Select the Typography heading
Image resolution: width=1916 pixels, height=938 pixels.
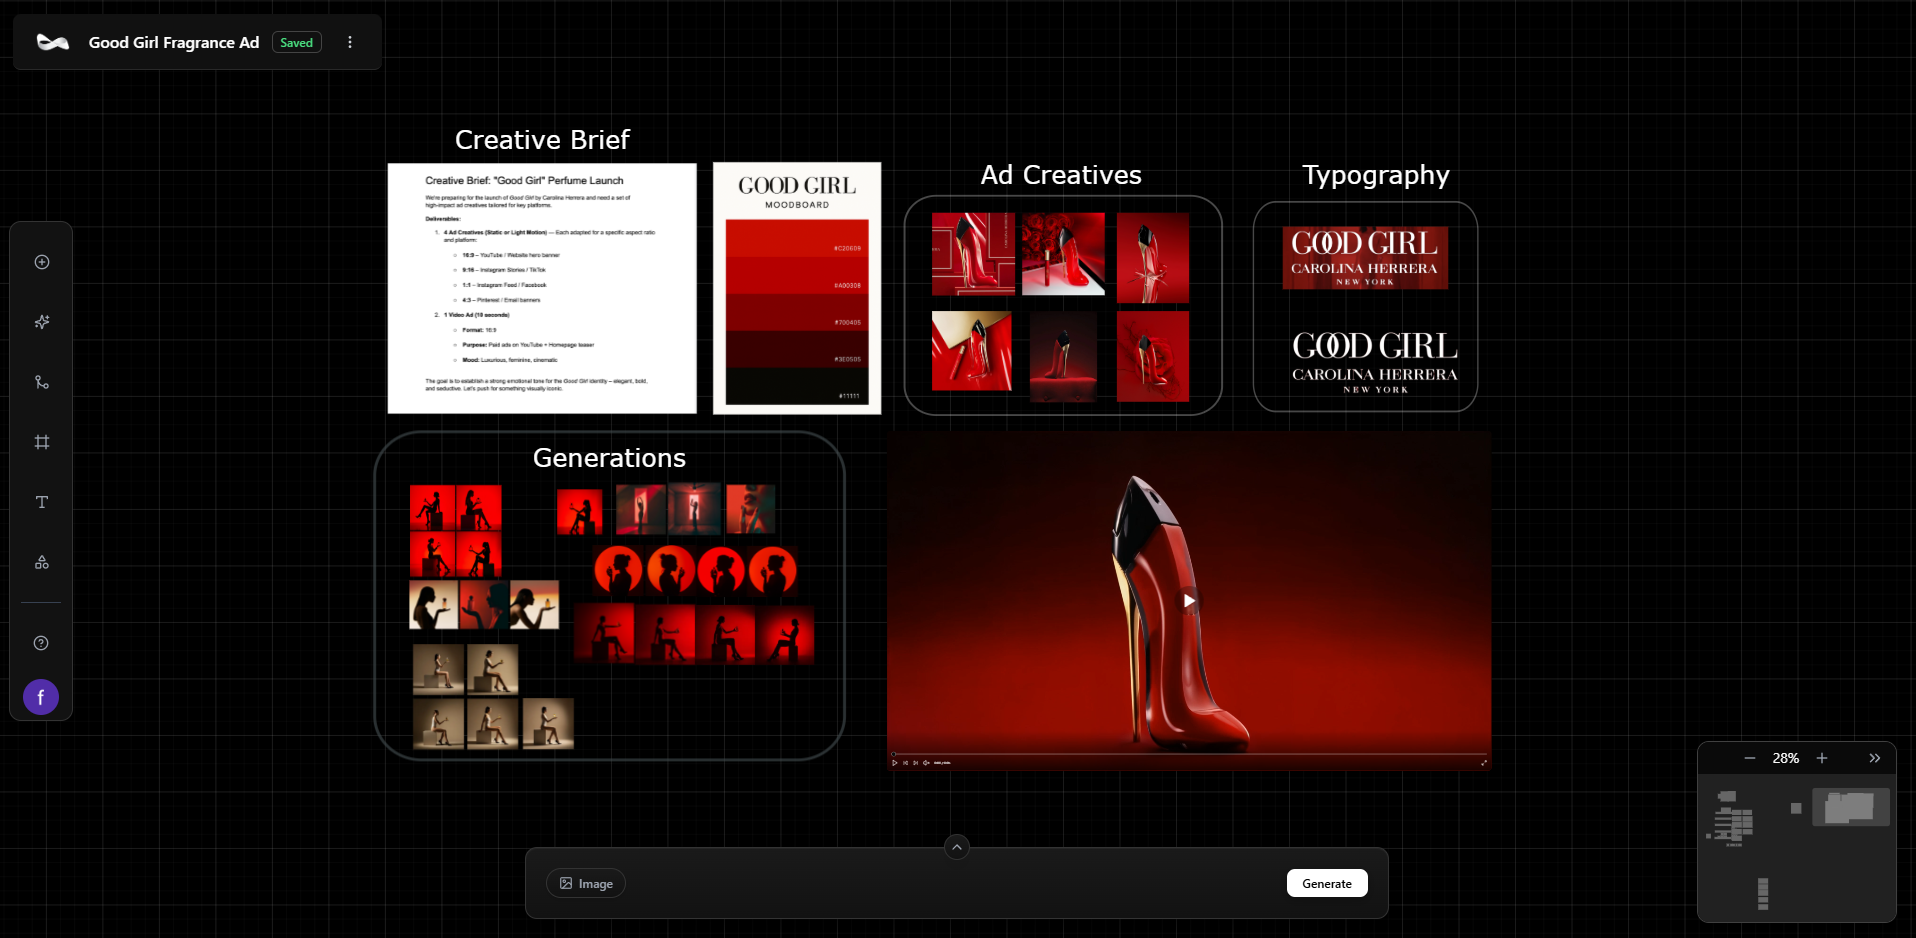1376,176
